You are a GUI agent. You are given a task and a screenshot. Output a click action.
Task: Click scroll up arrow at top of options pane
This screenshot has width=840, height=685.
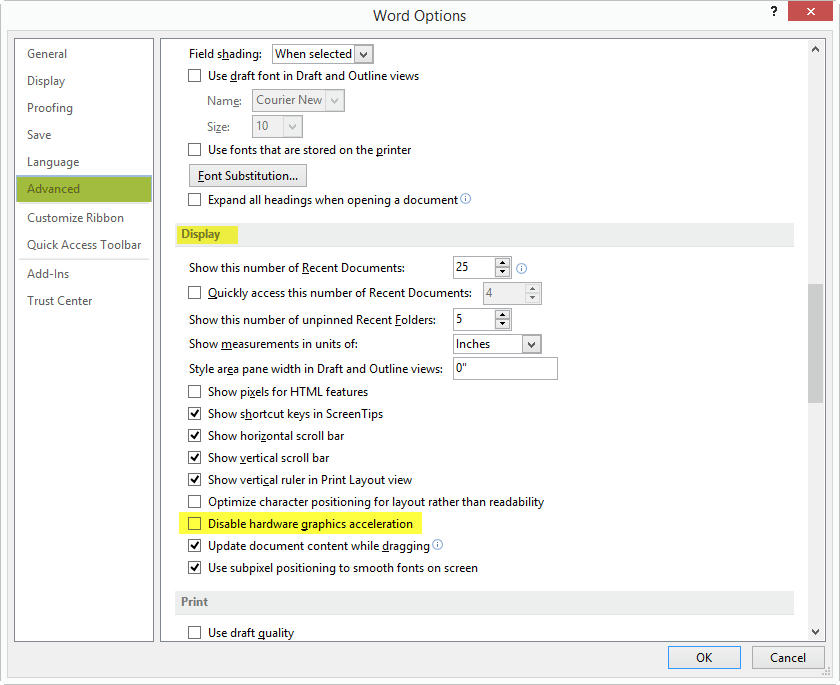pos(815,49)
